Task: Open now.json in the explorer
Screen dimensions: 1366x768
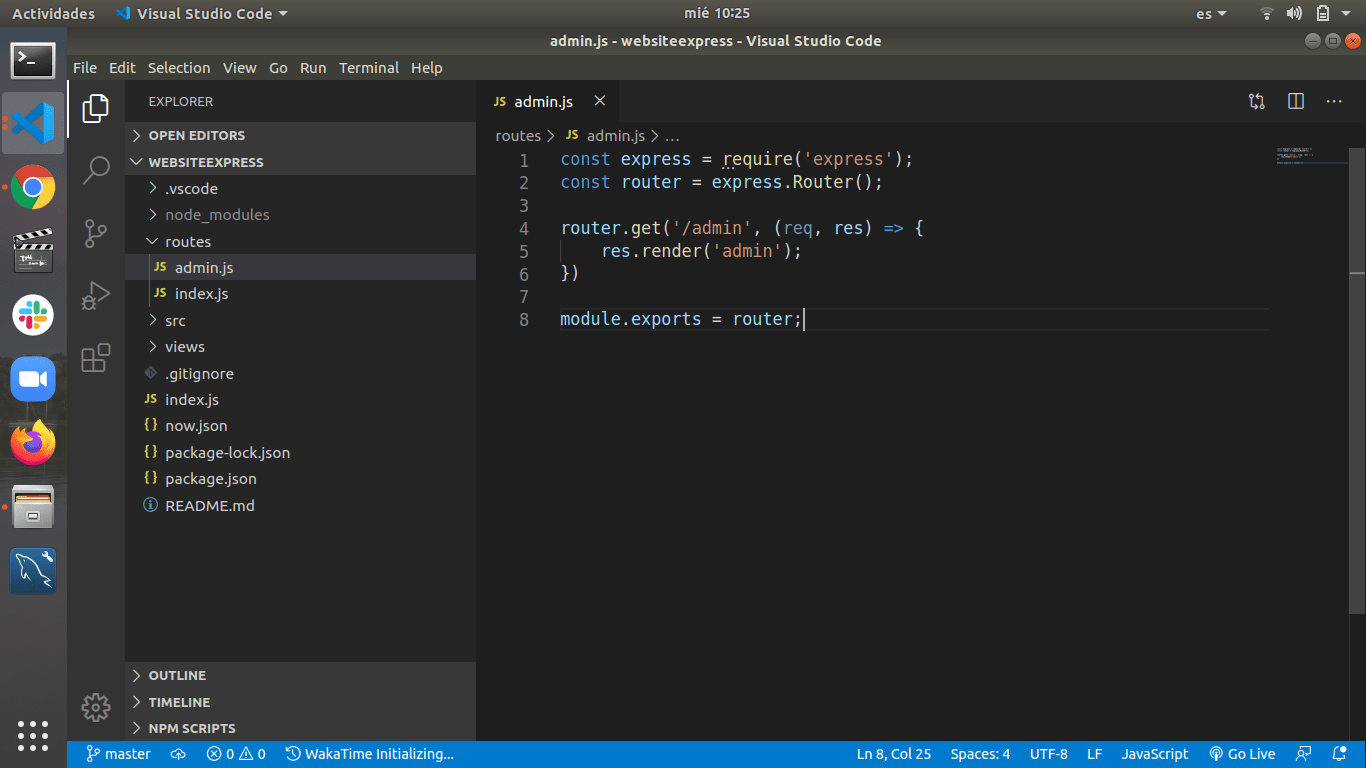Action: click(300, 425)
